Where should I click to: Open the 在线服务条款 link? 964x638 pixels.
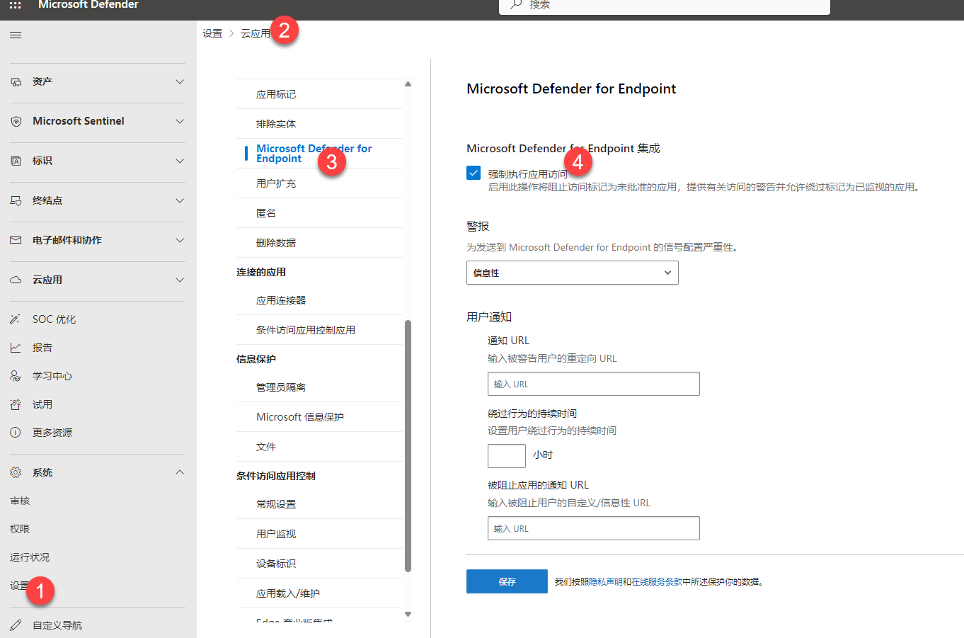click(x=657, y=581)
